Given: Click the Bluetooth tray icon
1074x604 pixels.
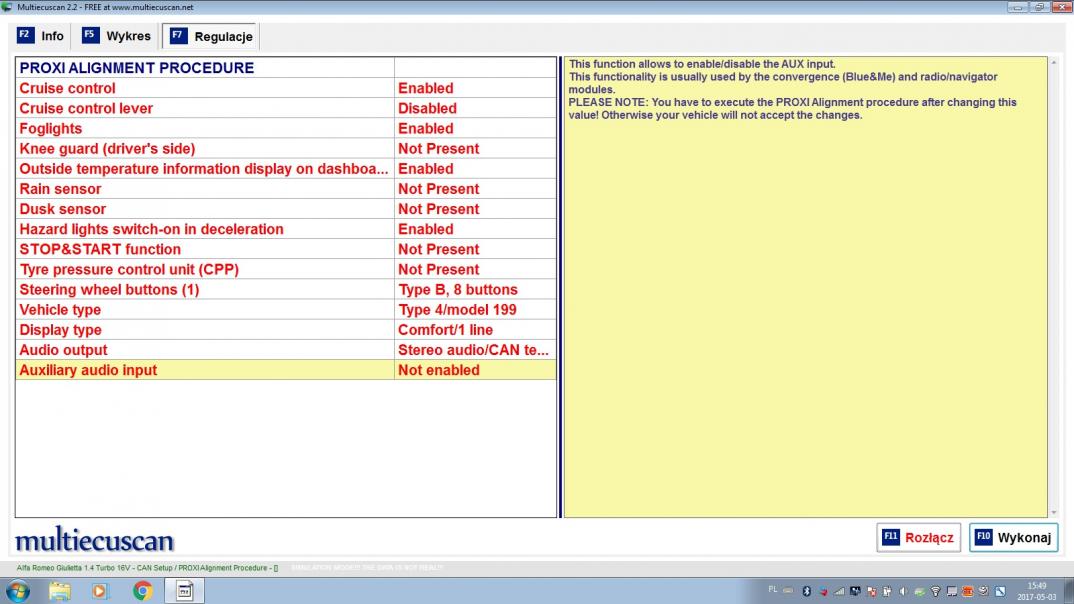Looking at the screenshot, I should click(x=807, y=591).
